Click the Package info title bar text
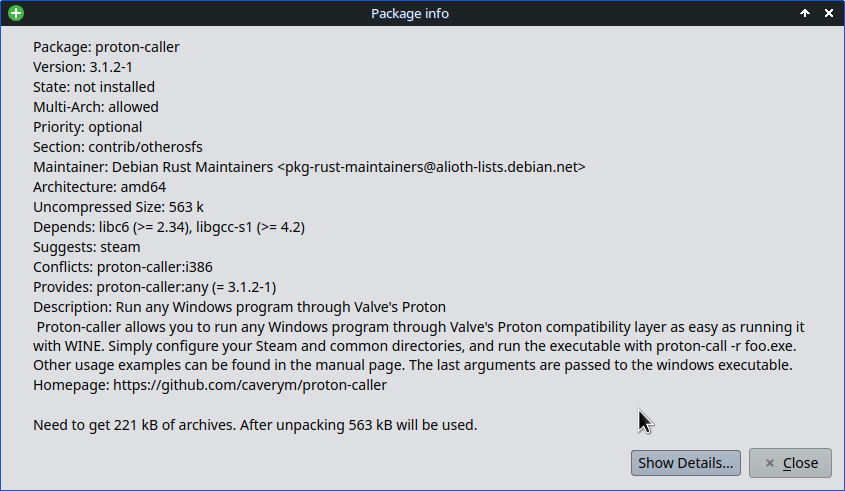This screenshot has width=845, height=491. (x=410, y=13)
